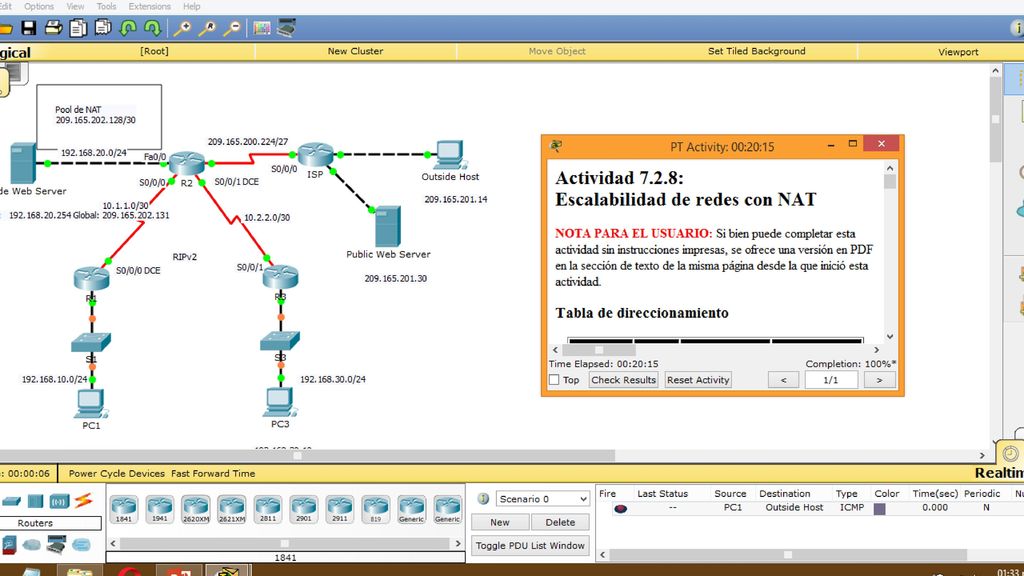Click device list left scroll arrow
This screenshot has width=1024, height=576.
pyautogui.click(x=113, y=543)
